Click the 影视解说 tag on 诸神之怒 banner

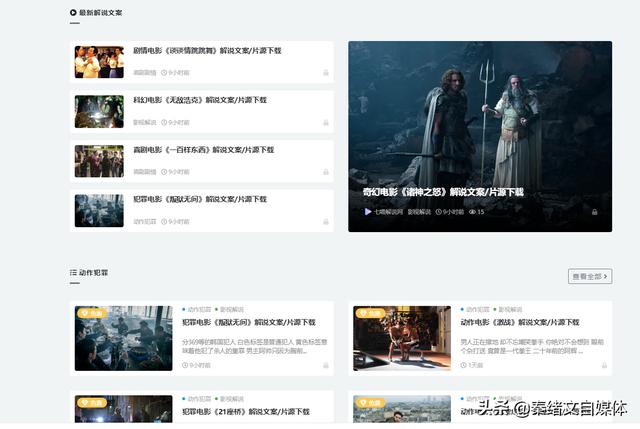[419, 212]
